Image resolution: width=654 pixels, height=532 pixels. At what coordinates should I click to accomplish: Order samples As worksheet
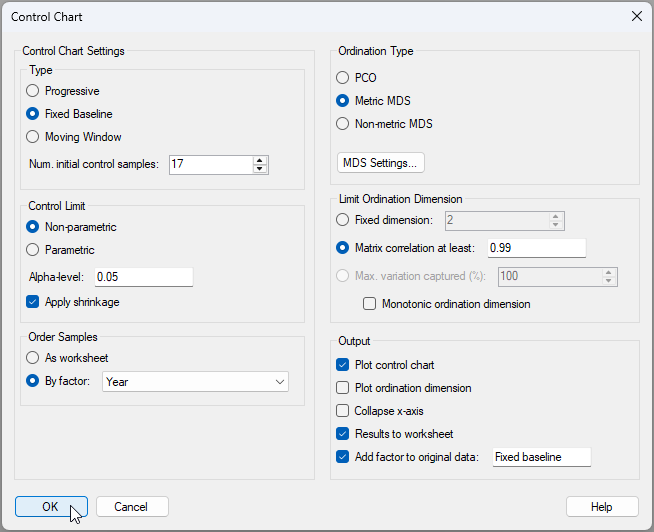[33, 358]
